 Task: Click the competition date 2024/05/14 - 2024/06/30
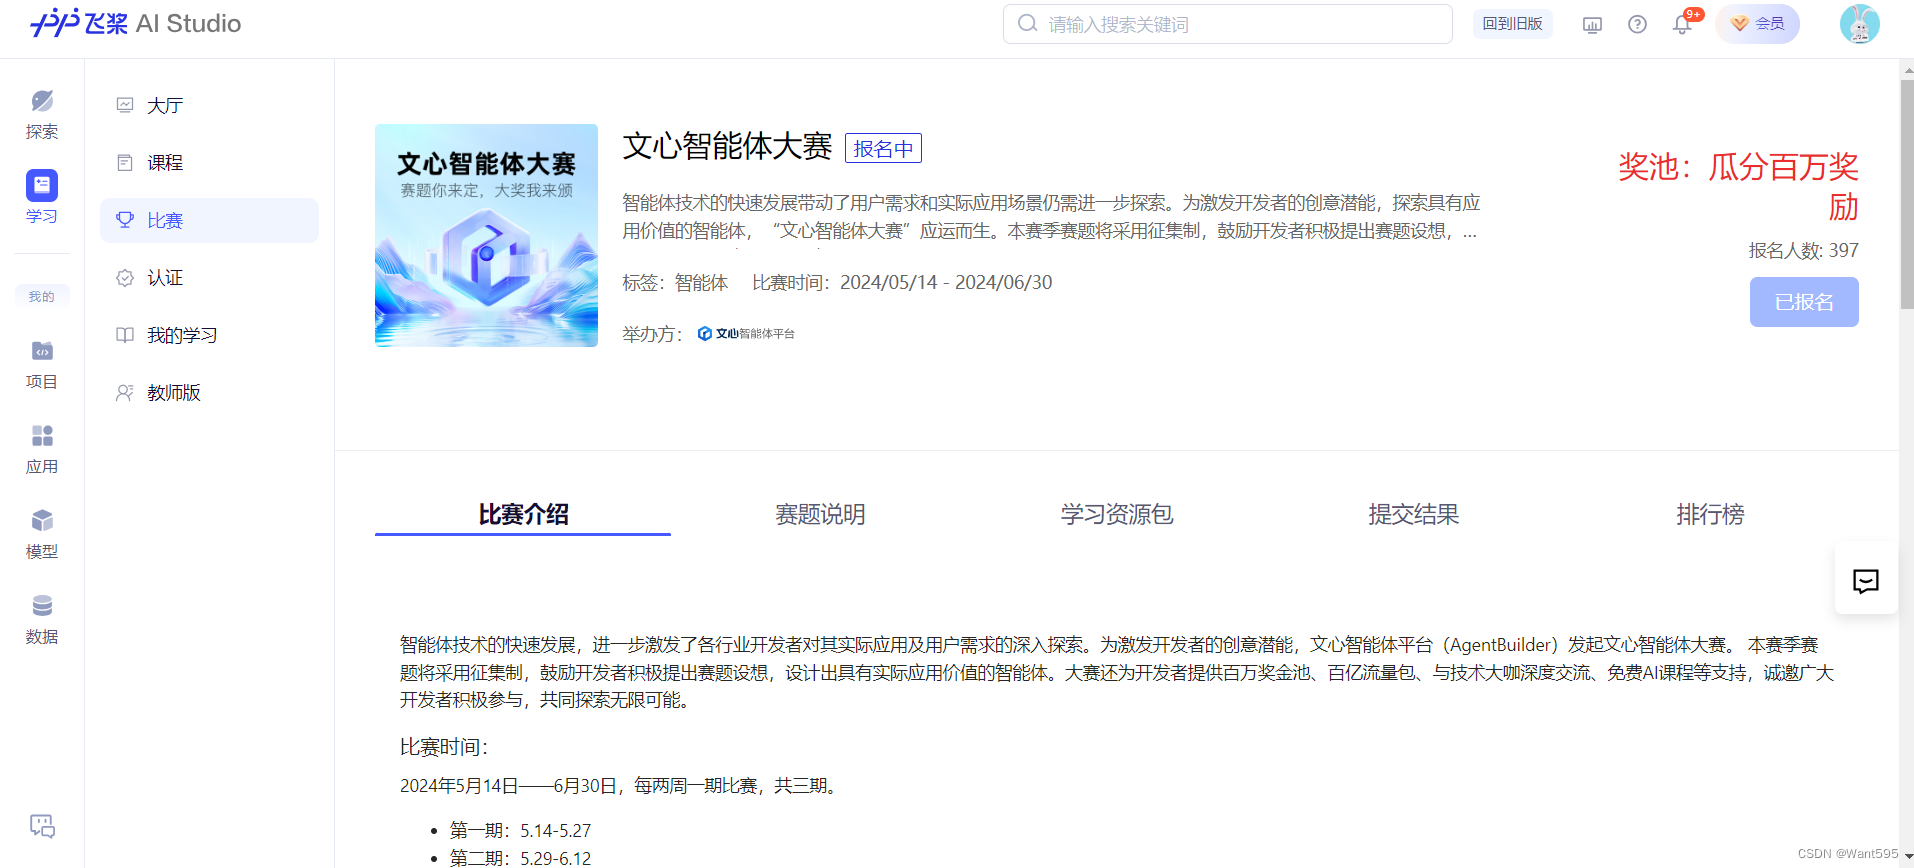[946, 282]
